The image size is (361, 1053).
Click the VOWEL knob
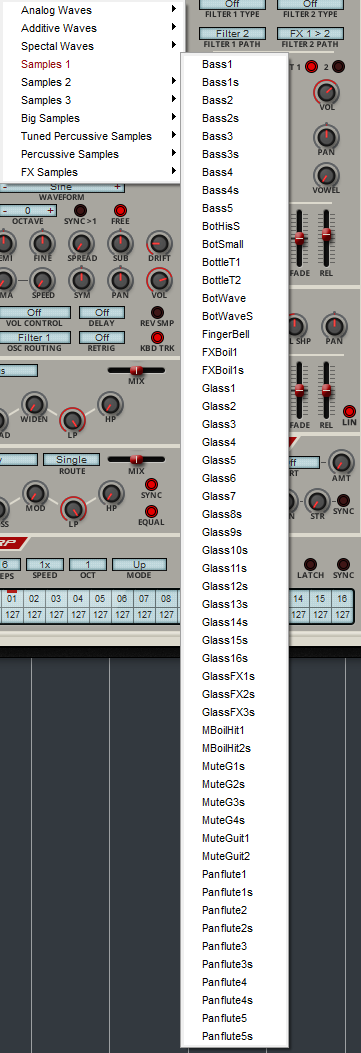point(325,175)
